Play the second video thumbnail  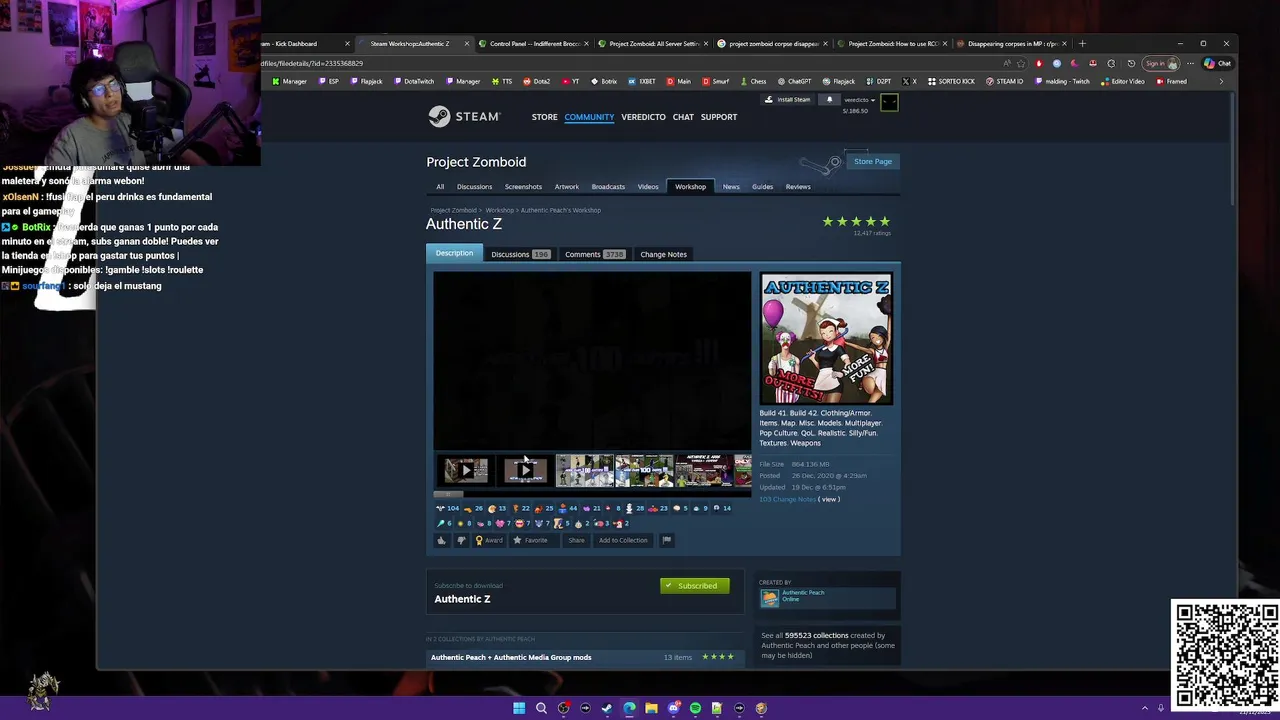click(525, 470)
